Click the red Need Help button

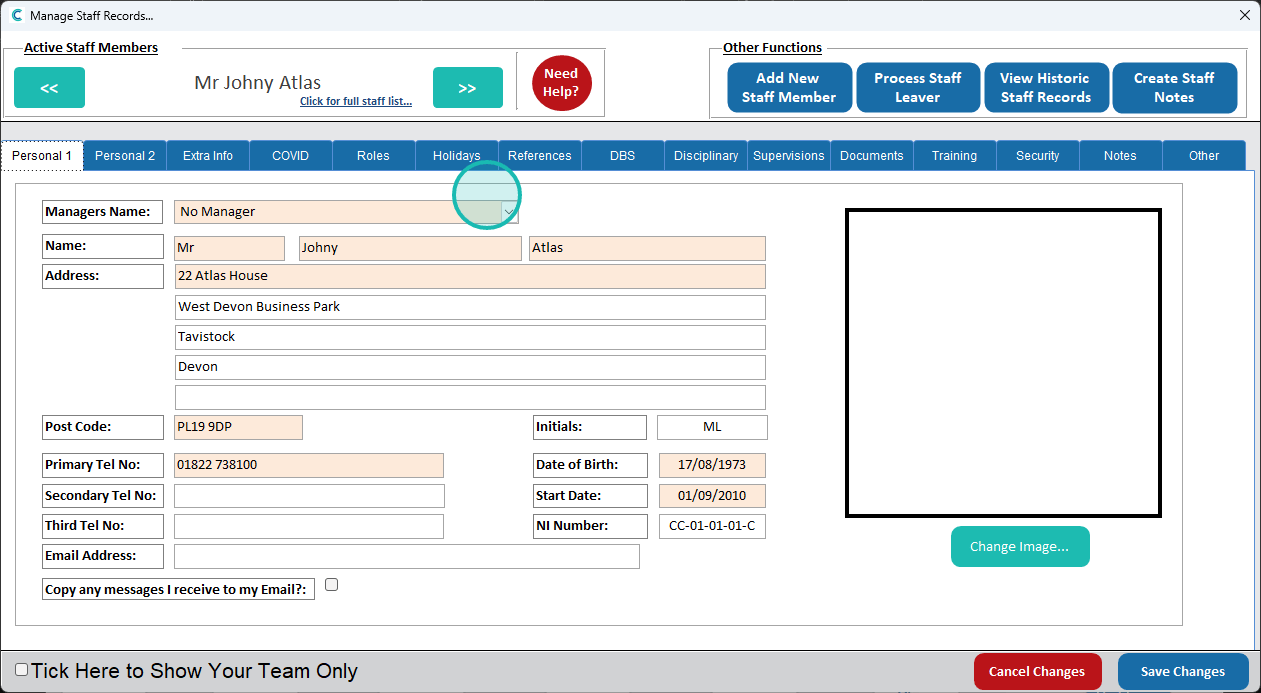[x=561, y=83]
